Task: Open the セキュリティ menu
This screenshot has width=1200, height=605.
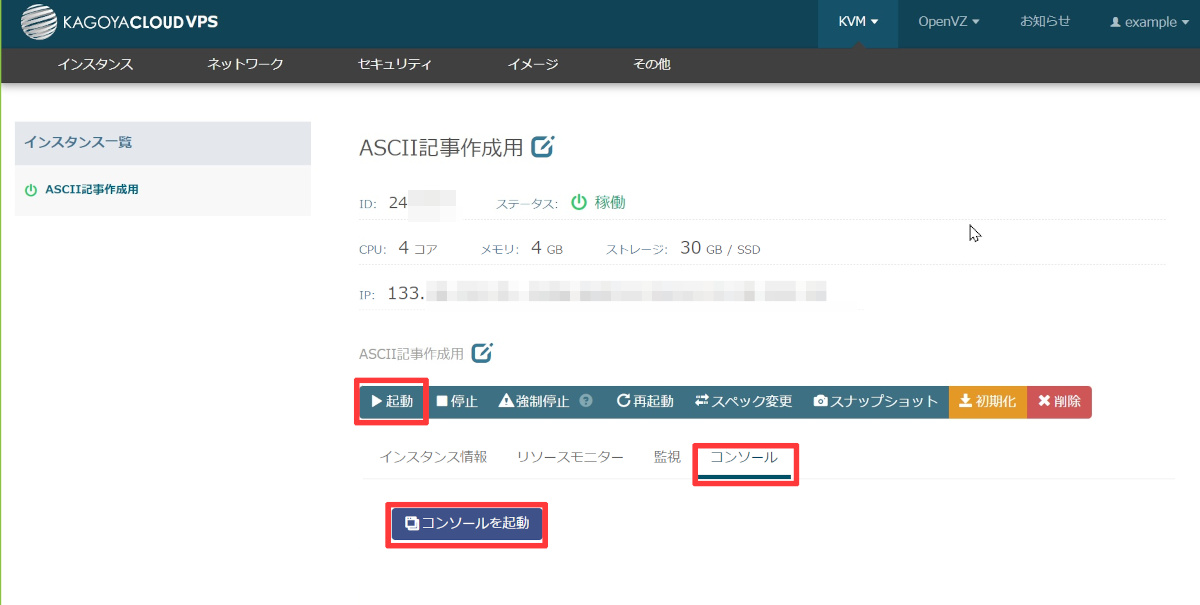Action: coord(395,64)
